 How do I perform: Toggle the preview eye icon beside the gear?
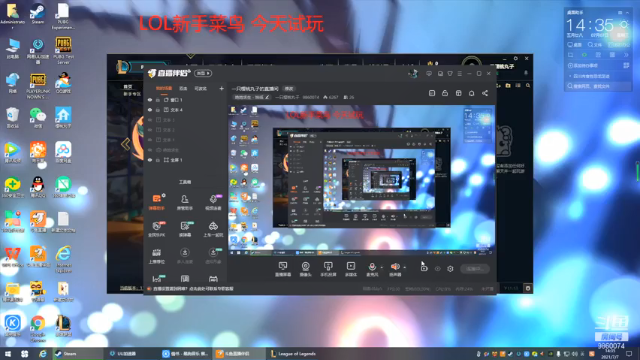(x=438, y=269)
